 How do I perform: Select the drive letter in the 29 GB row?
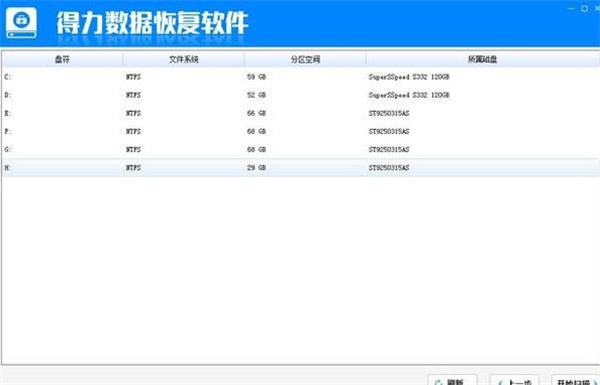coord(8,168)
